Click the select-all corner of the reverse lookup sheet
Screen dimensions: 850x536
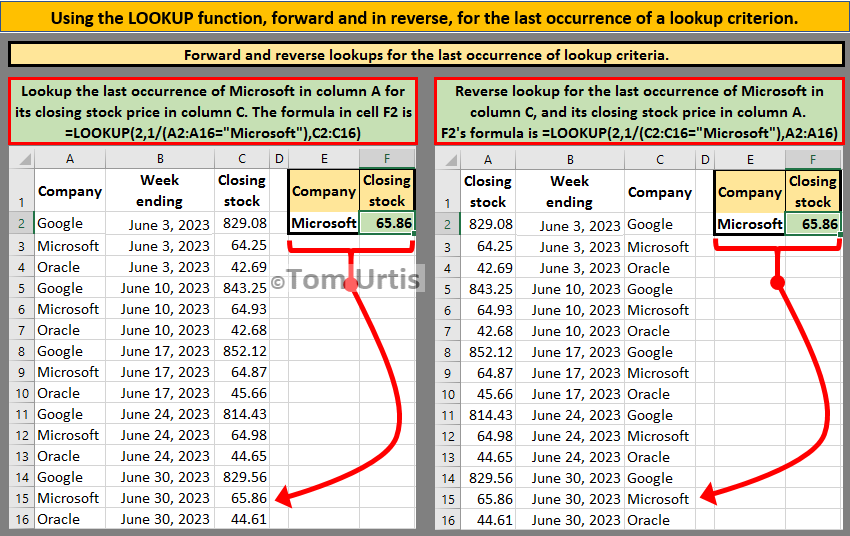pos(448,160)
